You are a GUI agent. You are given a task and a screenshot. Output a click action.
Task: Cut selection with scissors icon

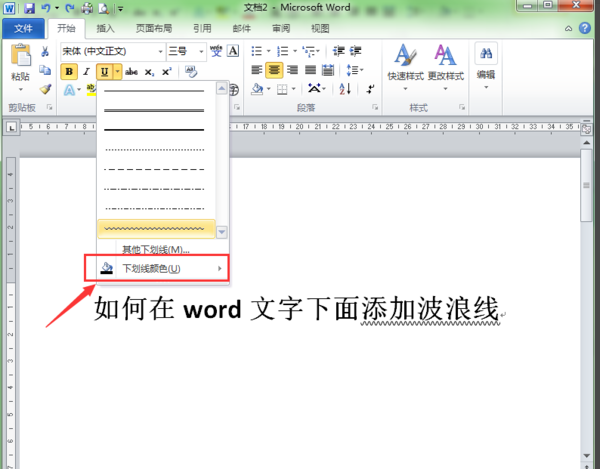pyautogui.click(x=45, y=51)
